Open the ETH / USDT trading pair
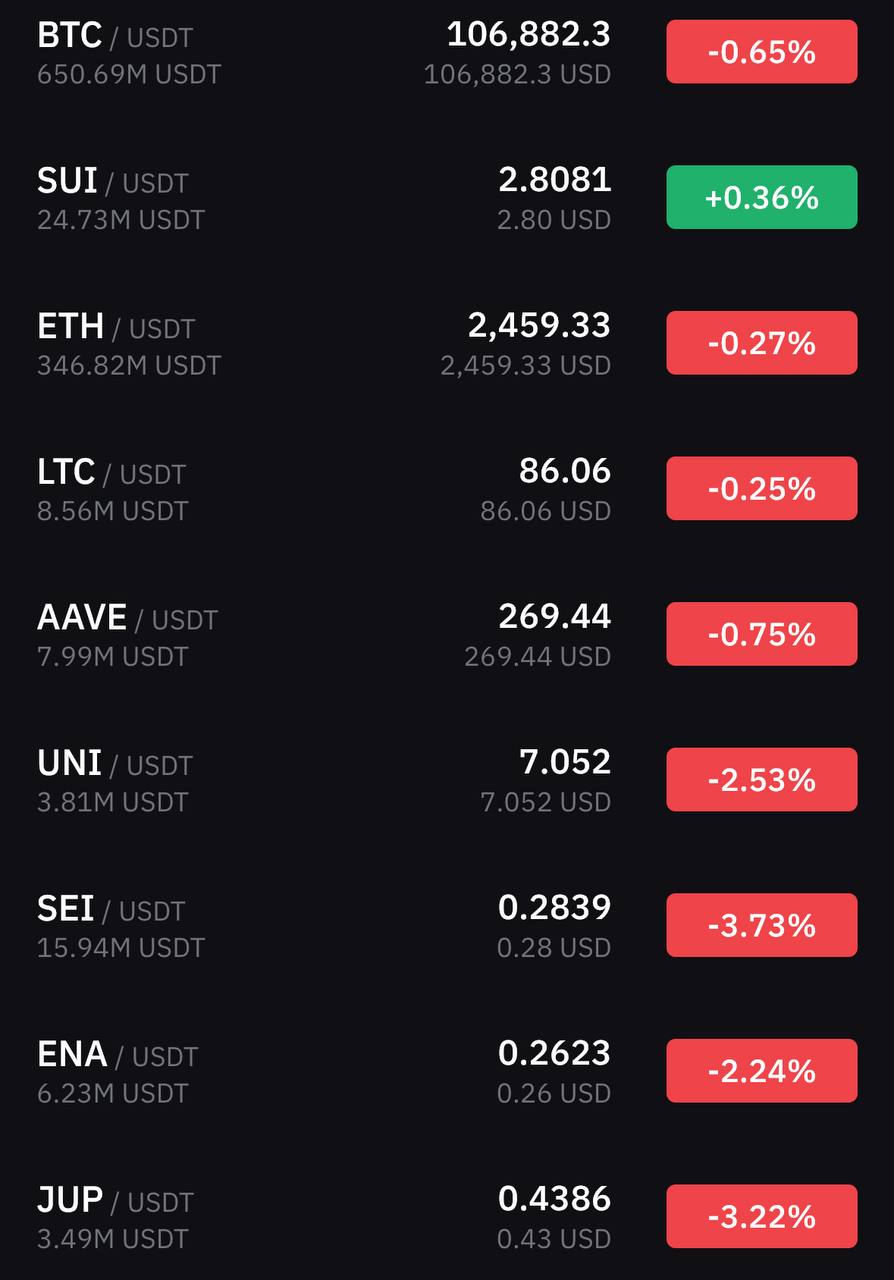Screen dimensions: 894x1280 (447, 343)
